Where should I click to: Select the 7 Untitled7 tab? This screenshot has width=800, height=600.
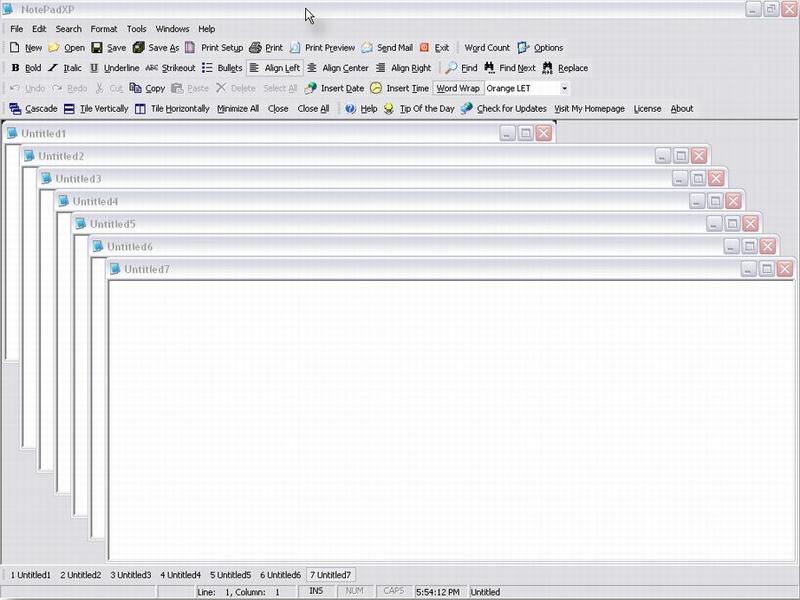(x=331, y=575)
